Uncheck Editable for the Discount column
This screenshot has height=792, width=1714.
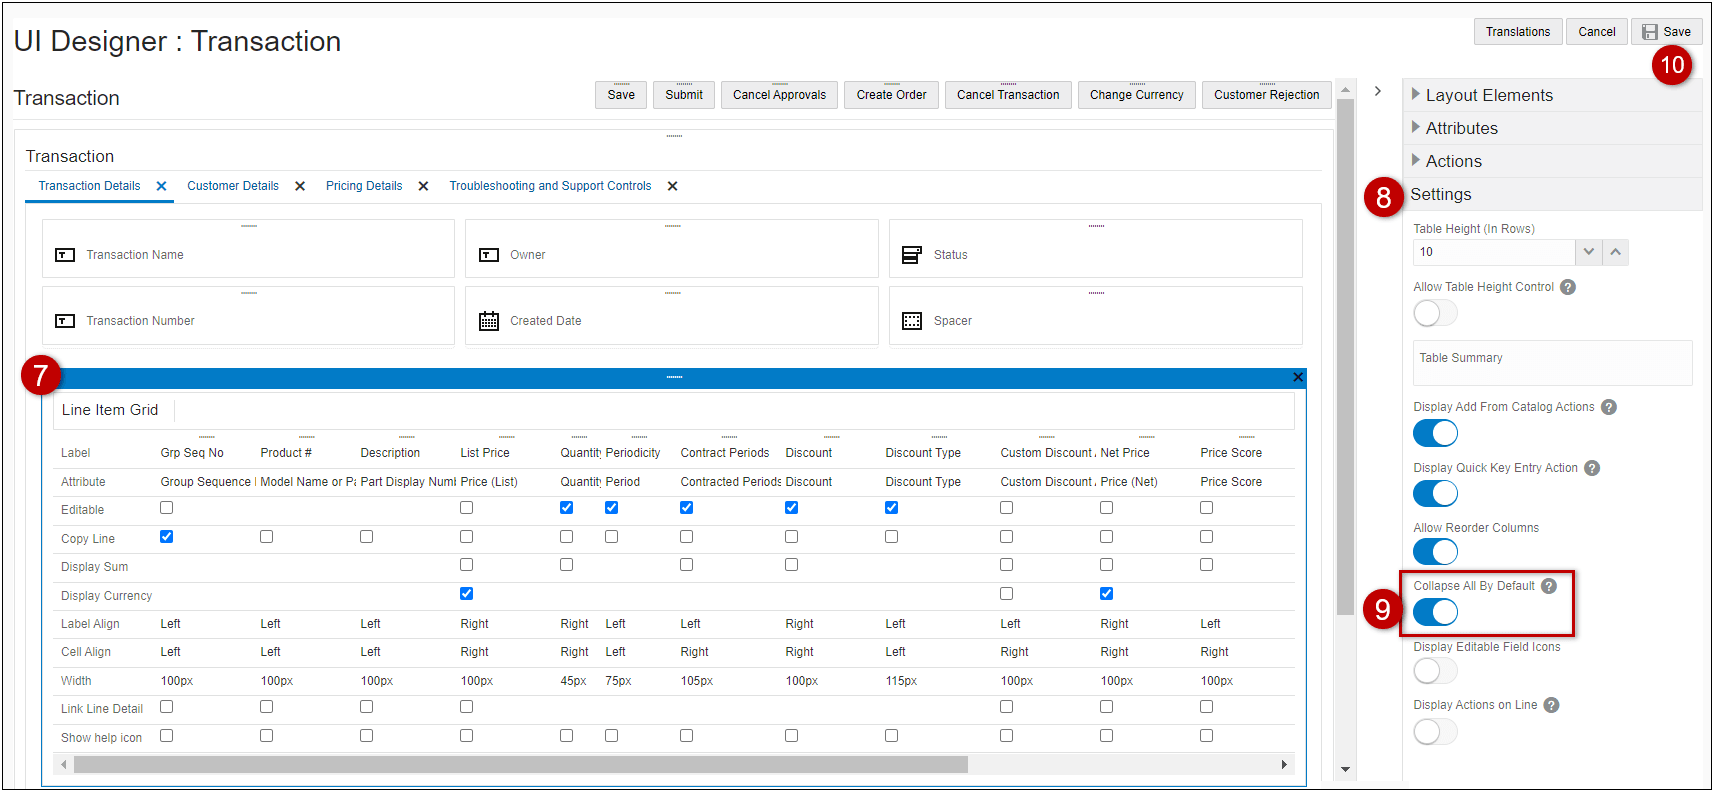791,508
